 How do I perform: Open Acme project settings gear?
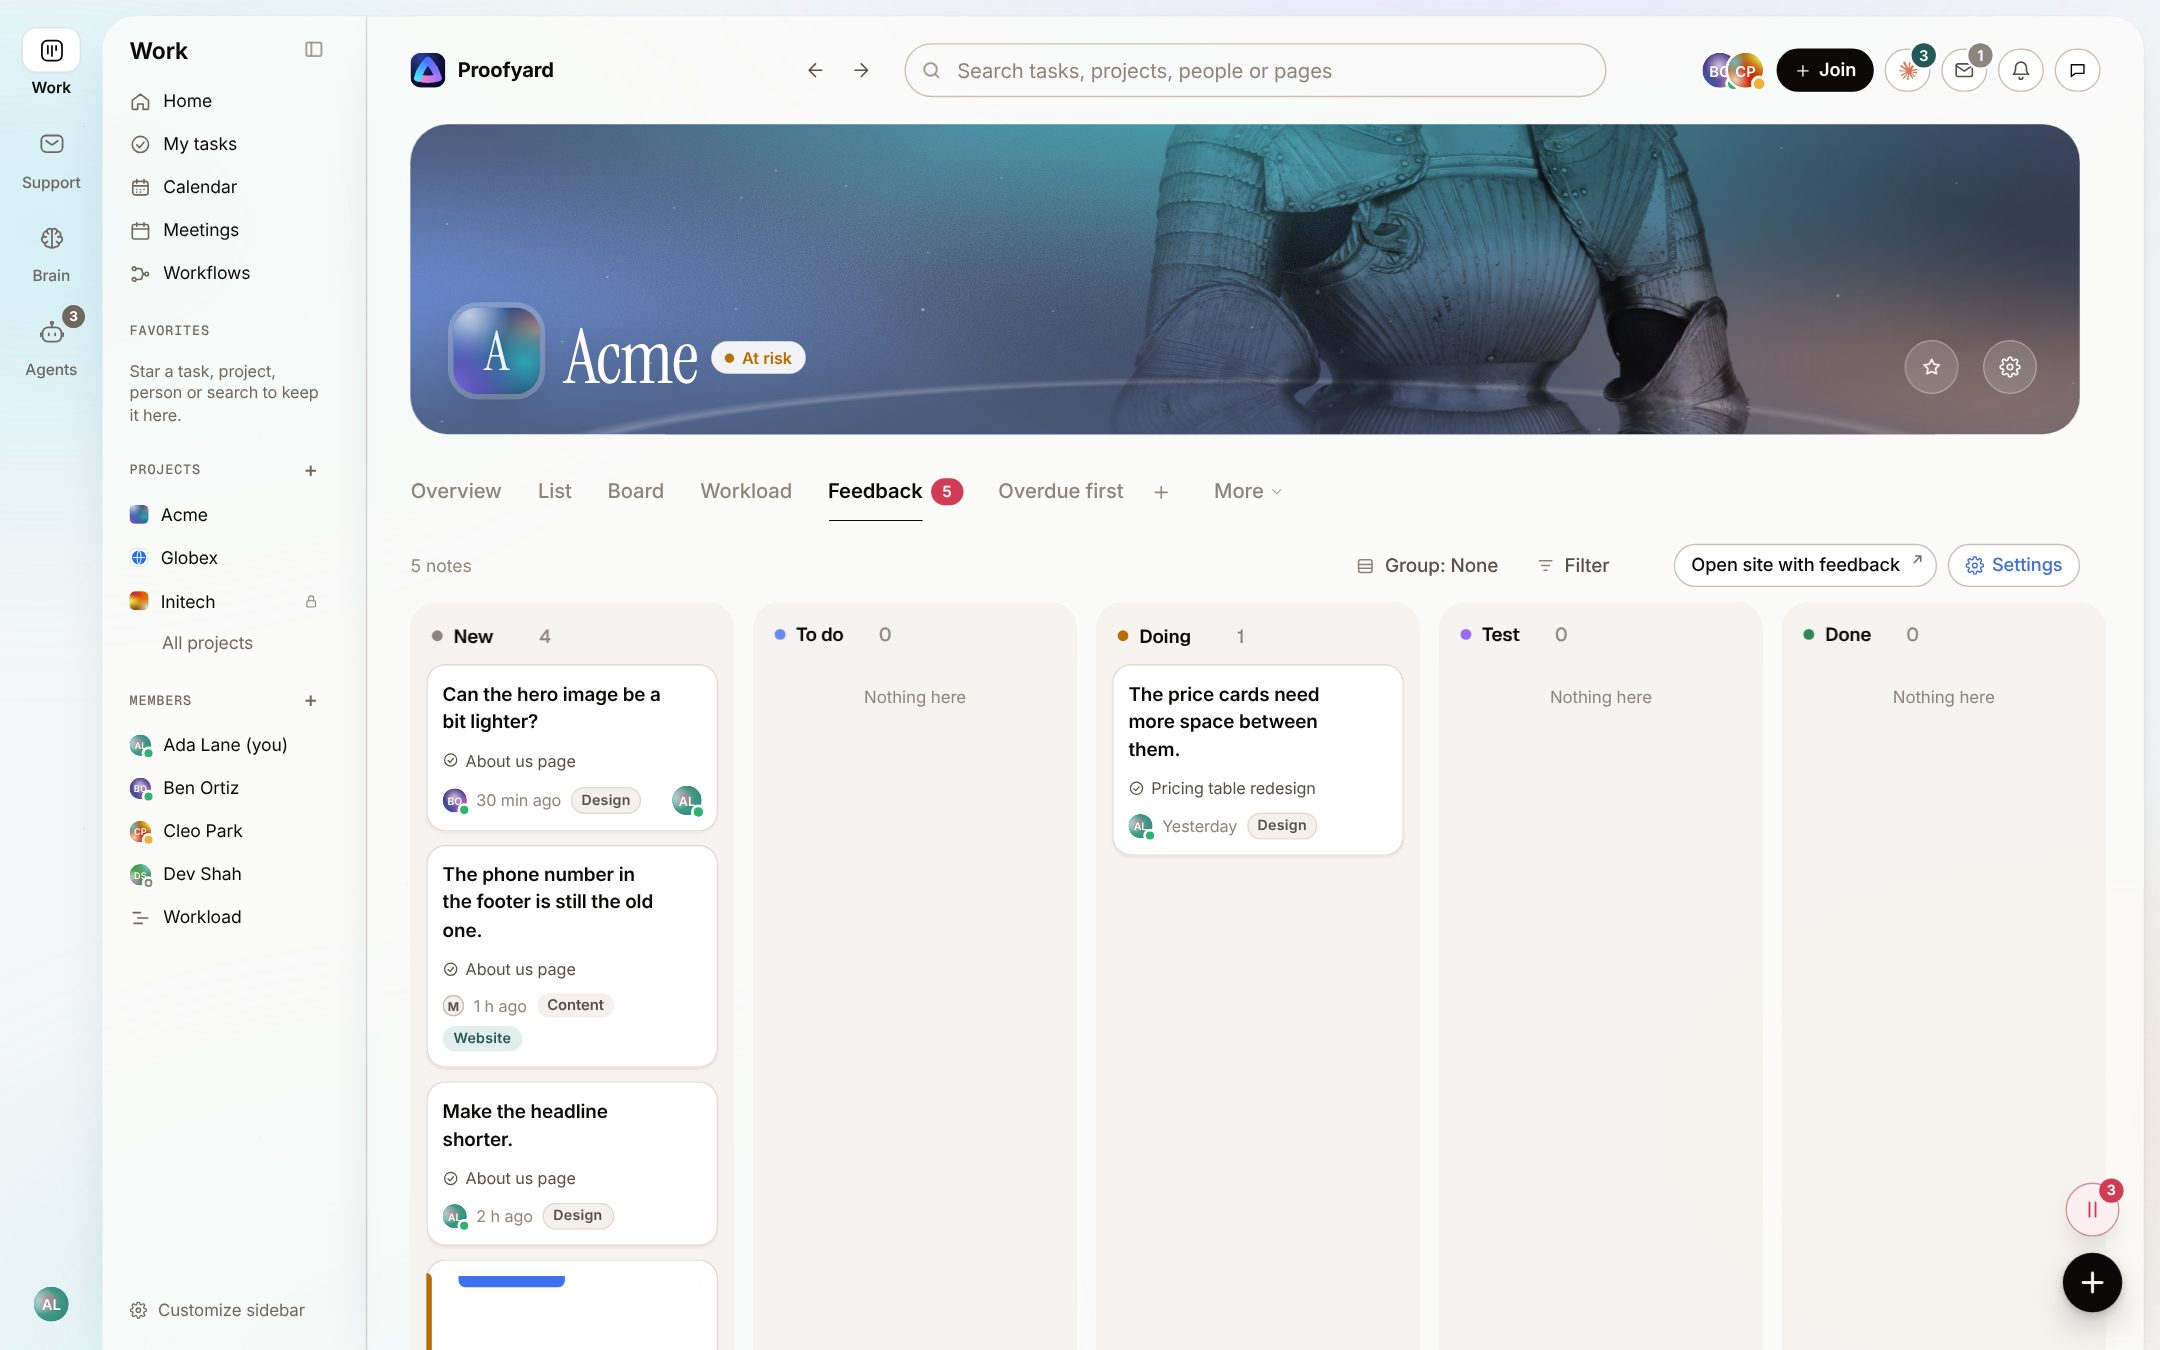pos(2010,367)
